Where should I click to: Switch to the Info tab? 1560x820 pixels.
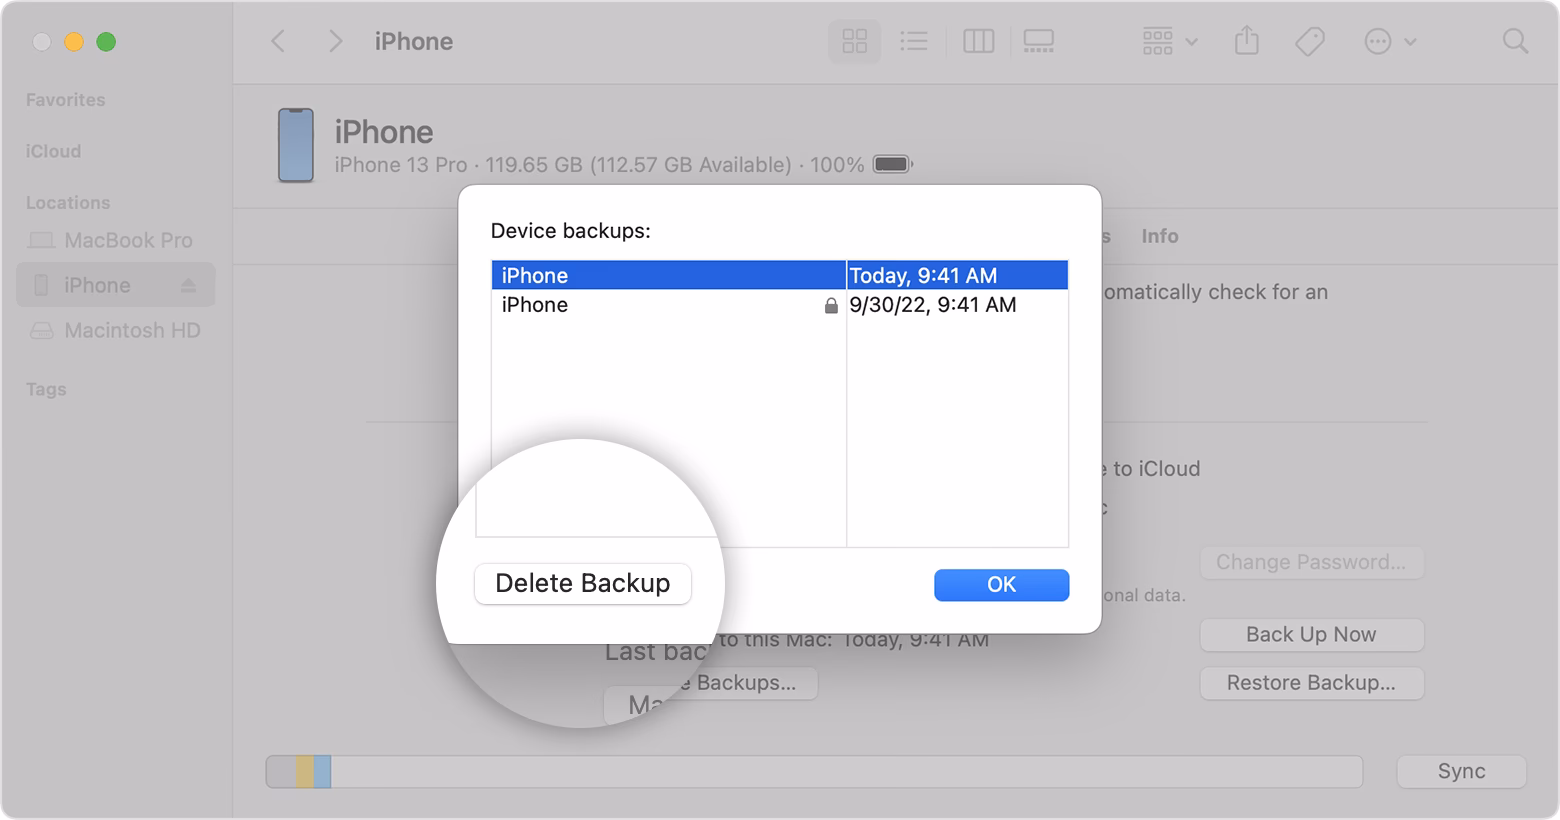[x=1159, y=236]
